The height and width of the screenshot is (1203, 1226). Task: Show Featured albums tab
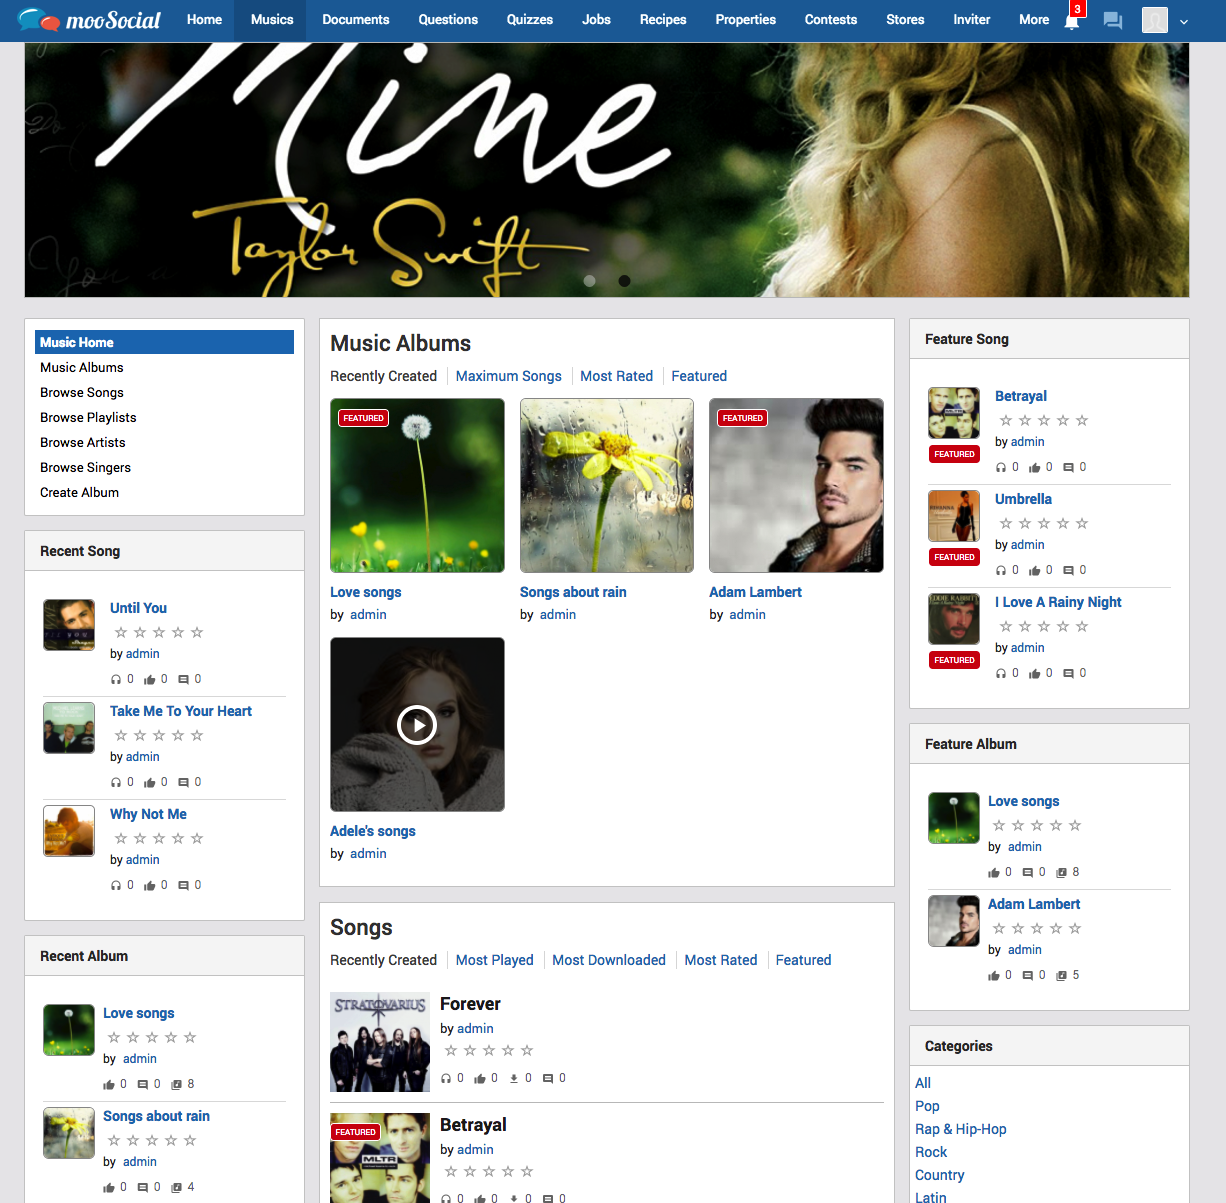[699, 376]
